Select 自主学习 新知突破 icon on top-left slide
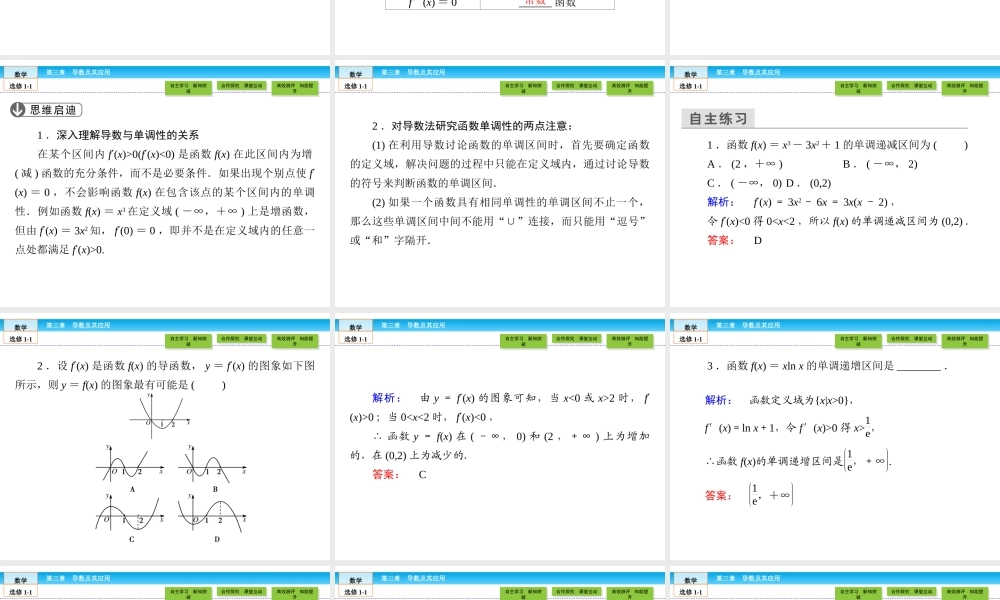This screenshot has width=1000, height=600. pos(189,86)
